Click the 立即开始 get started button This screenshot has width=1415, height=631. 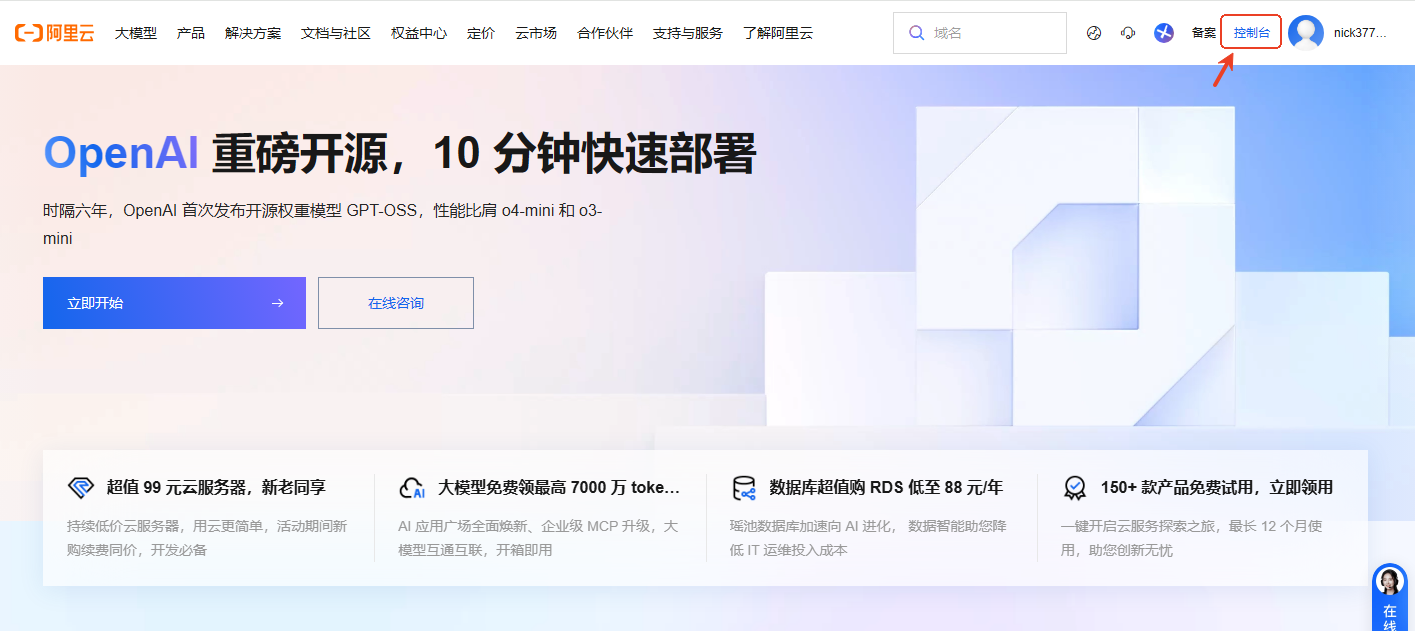click(x=174, y=303)
